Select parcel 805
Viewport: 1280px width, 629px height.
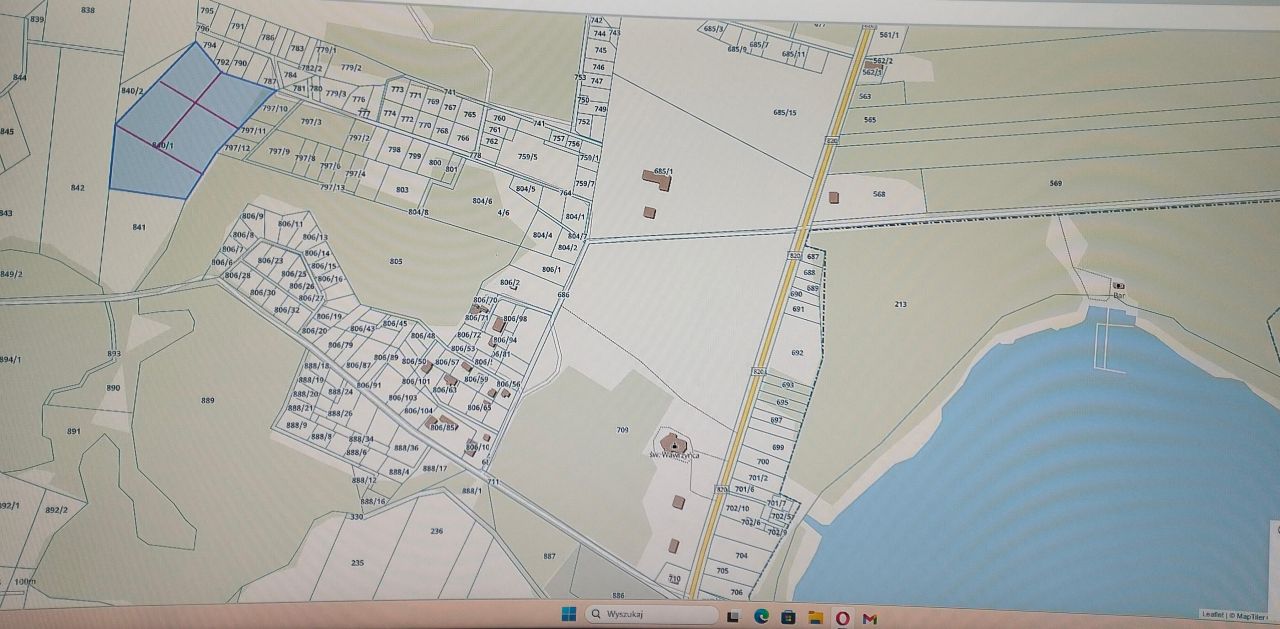pyautogui.click(x=396, y=261)
